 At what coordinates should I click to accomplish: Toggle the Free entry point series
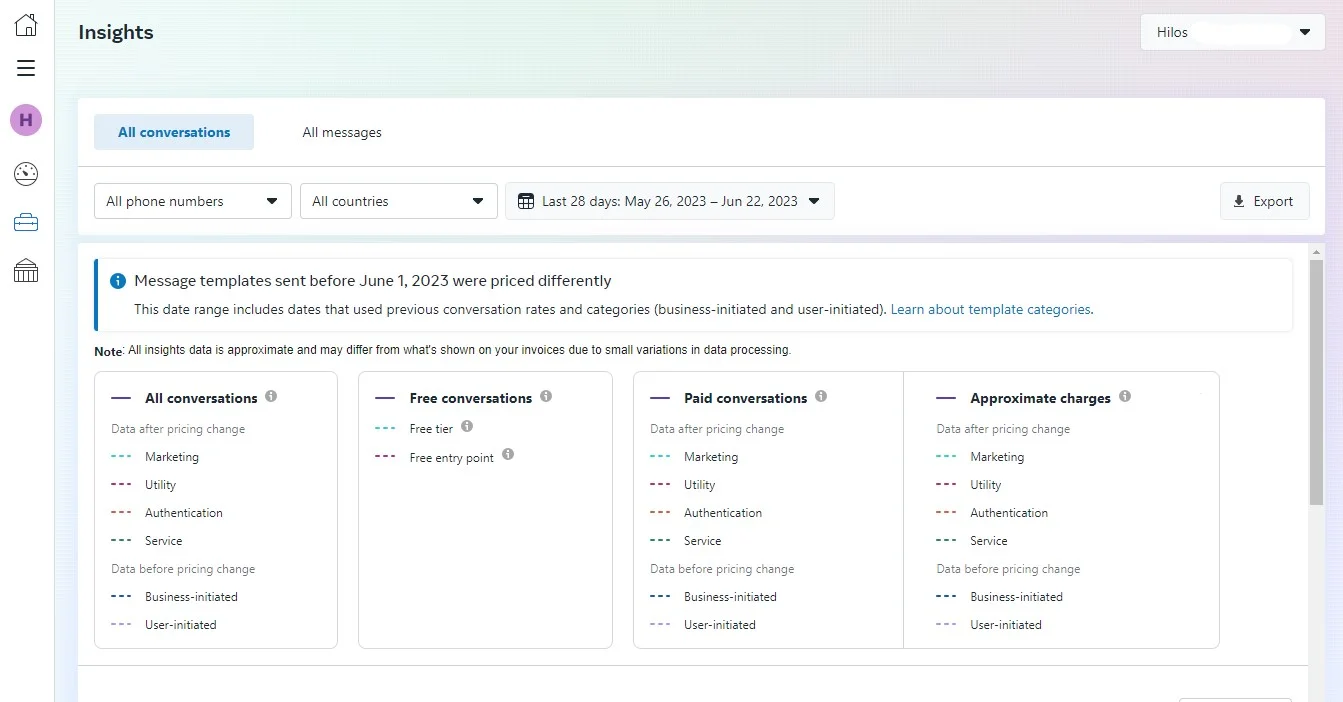[435, 458]
